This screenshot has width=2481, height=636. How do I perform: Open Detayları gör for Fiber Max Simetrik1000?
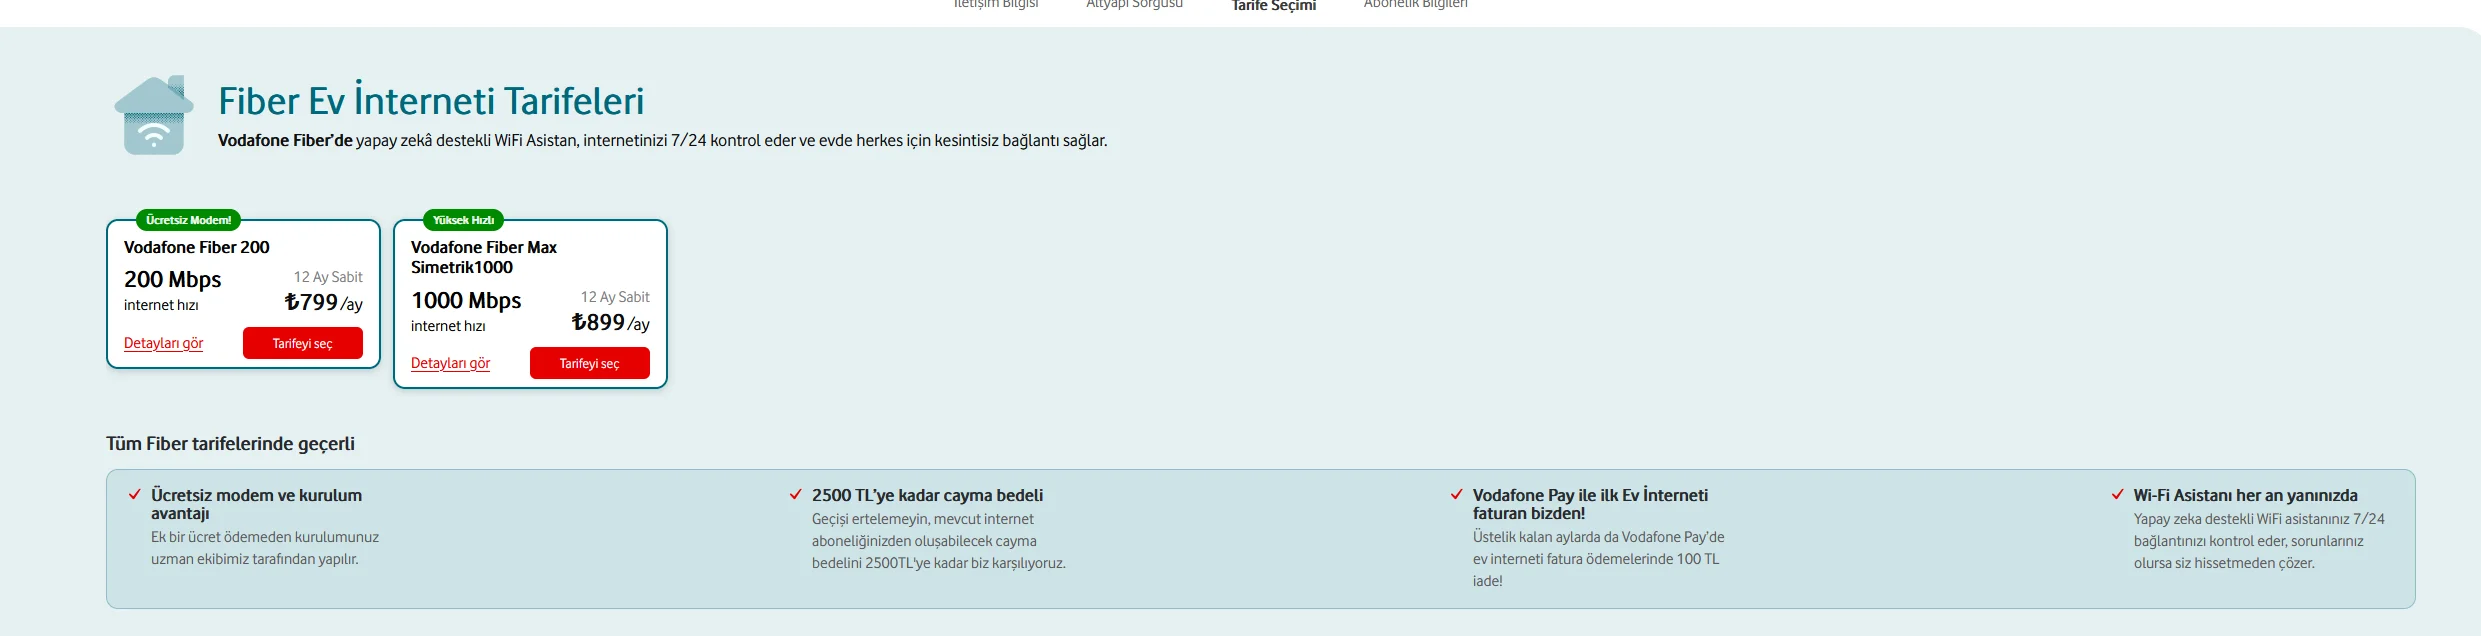[x=450, y=363]
